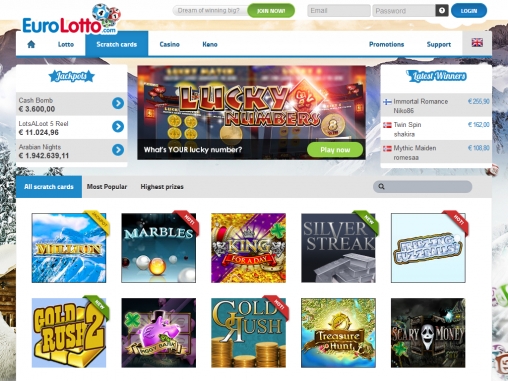This screenshot has width=508, height=381.
Task: Click the arrow next to LotsALoot 5 Reel
Action: 118,127
